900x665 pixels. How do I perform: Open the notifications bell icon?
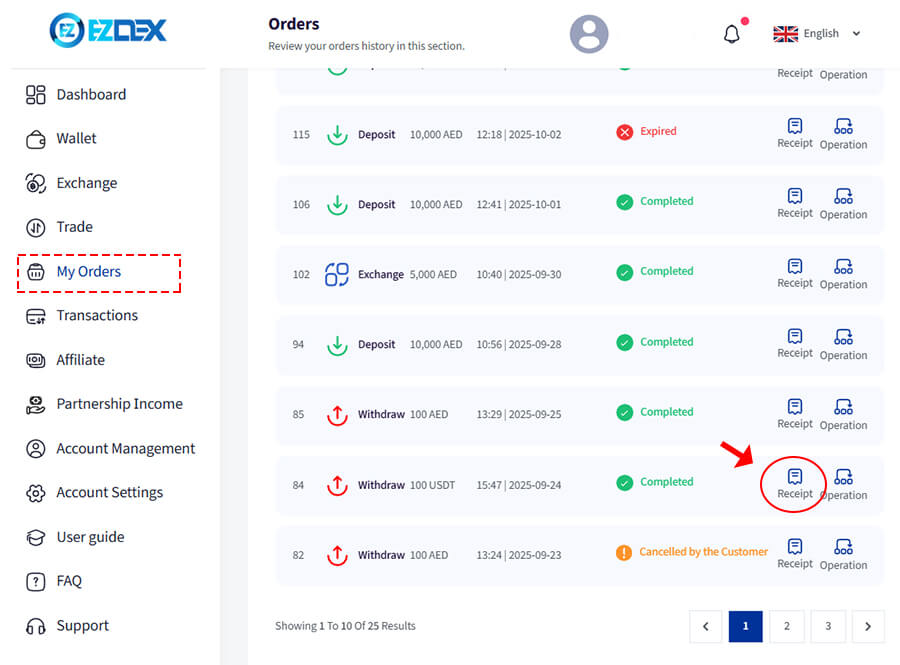point(731,34)
